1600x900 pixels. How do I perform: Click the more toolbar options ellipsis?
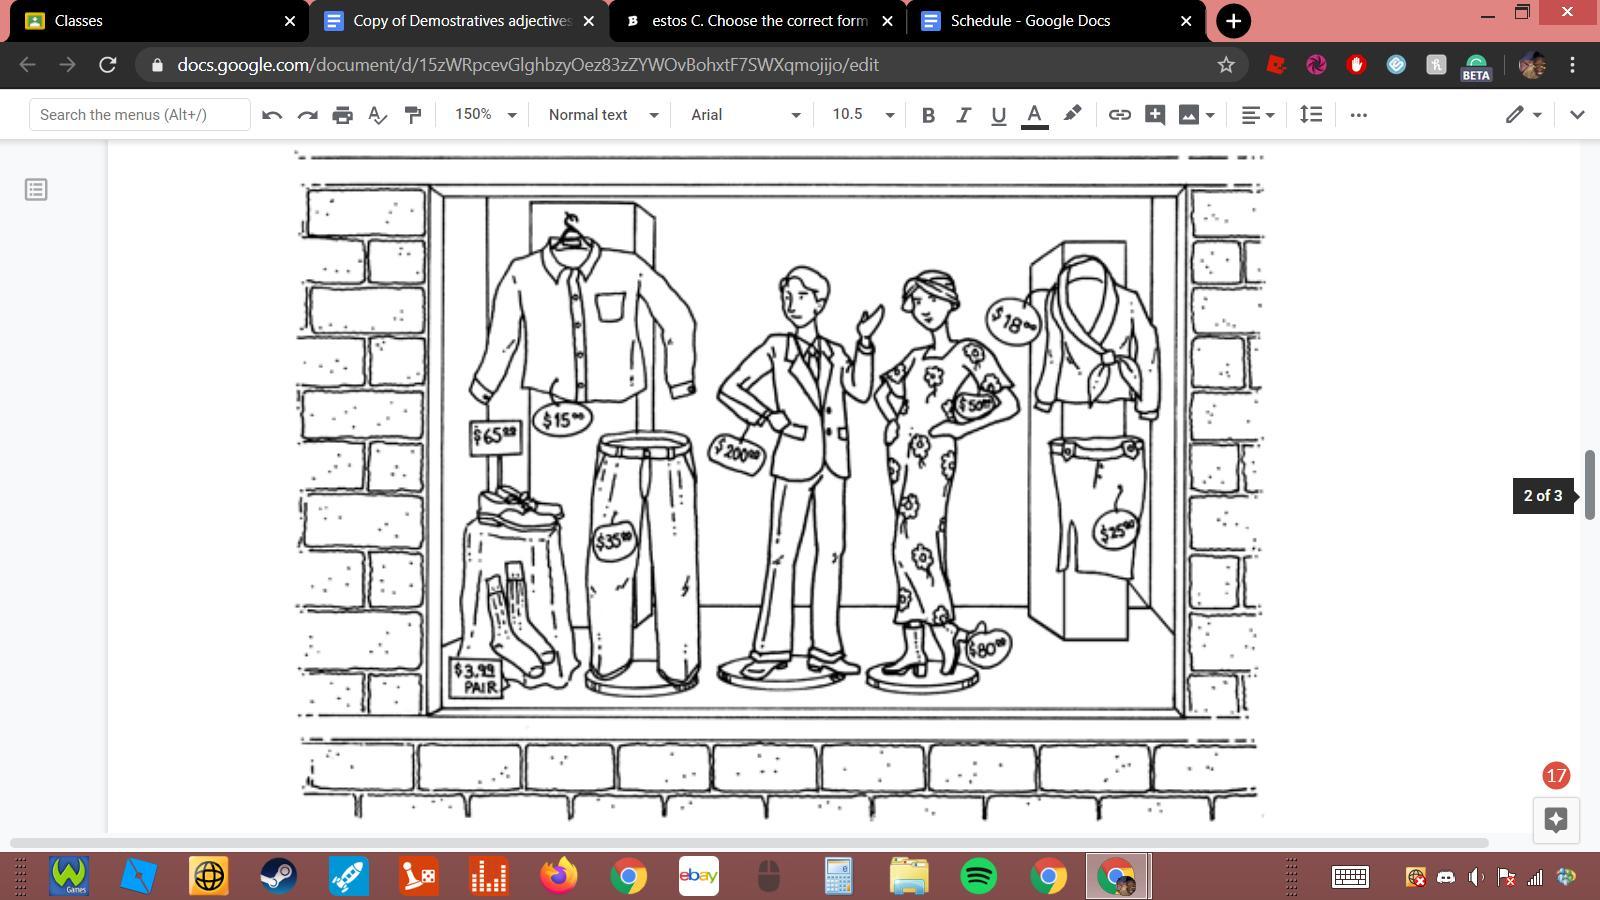click(1358, 115)
